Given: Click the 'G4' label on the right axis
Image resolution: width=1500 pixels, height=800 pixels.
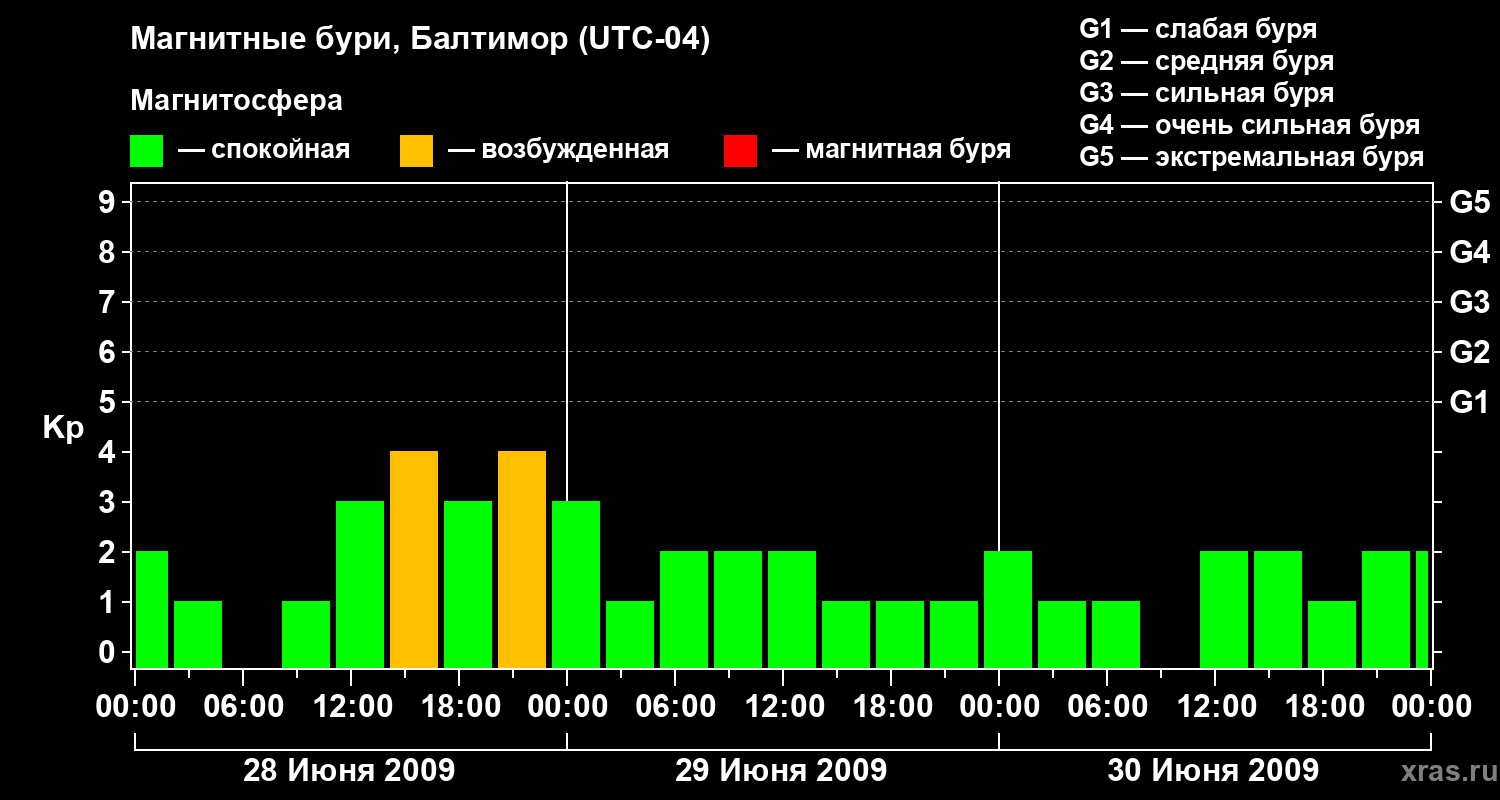Looking at the screenshot, I should (x=1469, y=253).
